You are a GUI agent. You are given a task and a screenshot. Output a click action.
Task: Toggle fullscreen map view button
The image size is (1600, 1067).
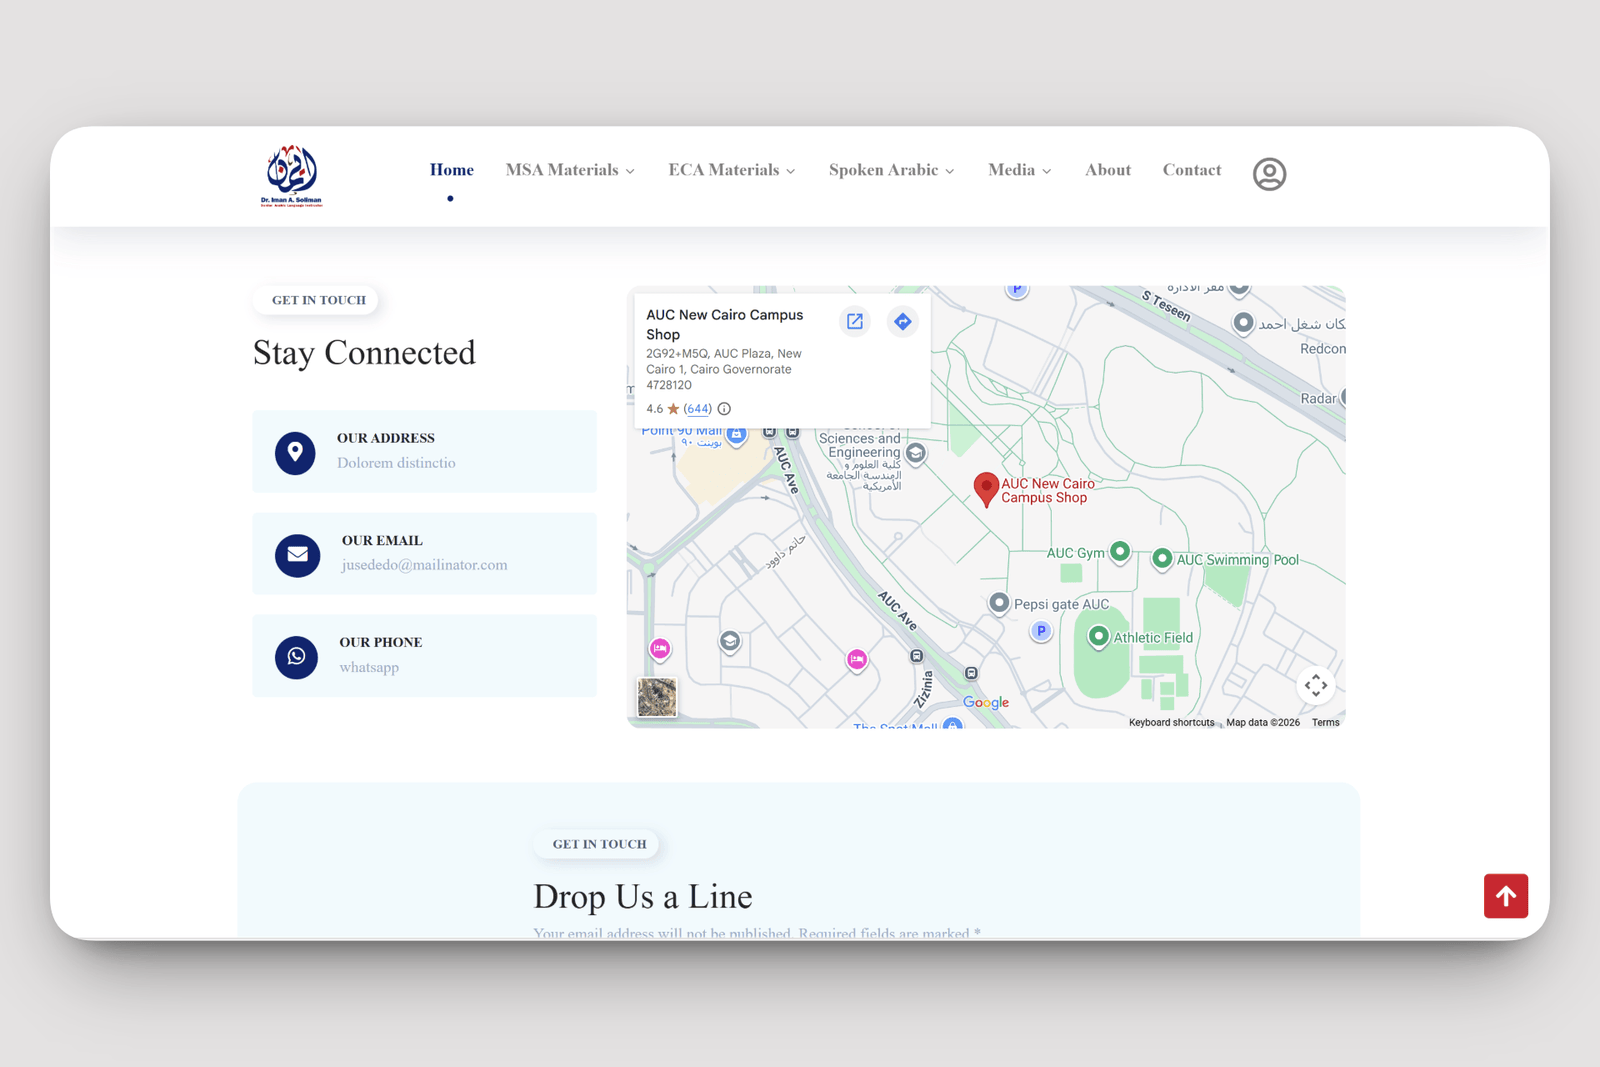[1316, 685]
